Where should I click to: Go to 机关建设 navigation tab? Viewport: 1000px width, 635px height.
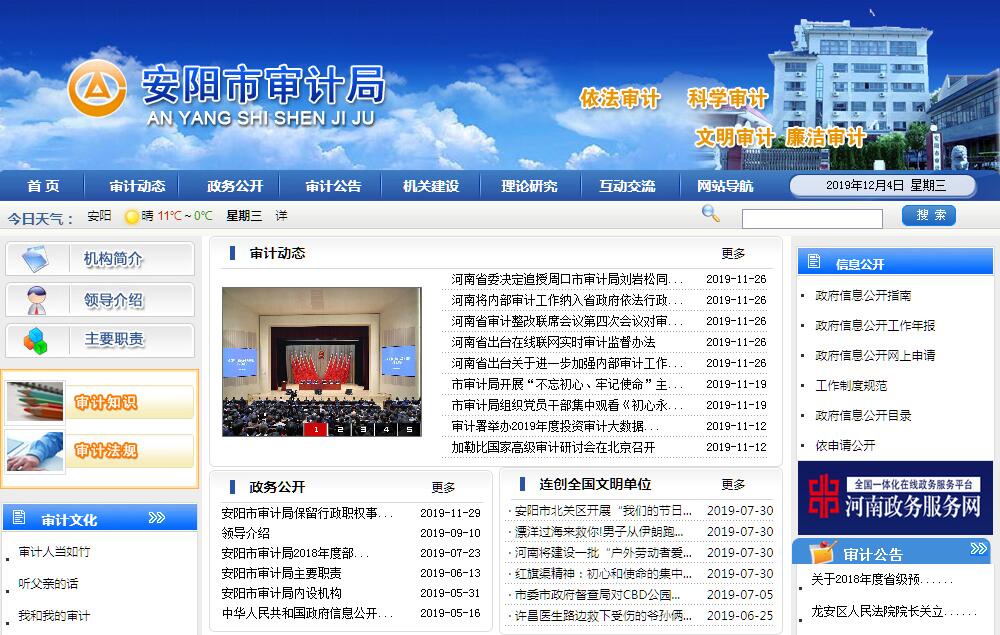click(x=431, y=186)
